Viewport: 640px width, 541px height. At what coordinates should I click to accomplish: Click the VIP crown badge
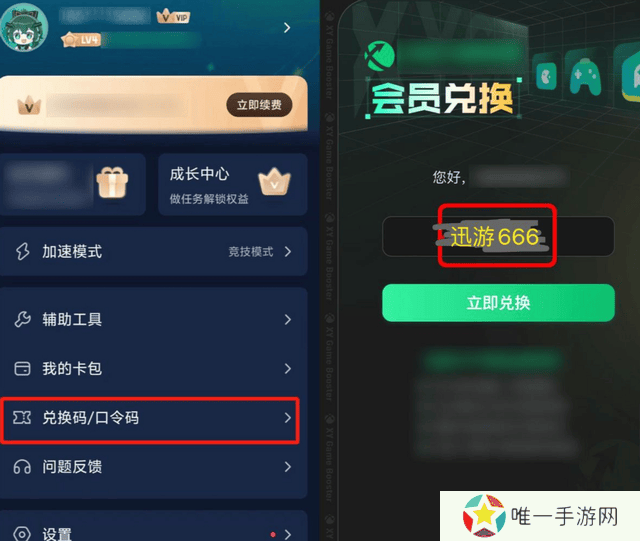pyautogui.click(x=173, y=16)
